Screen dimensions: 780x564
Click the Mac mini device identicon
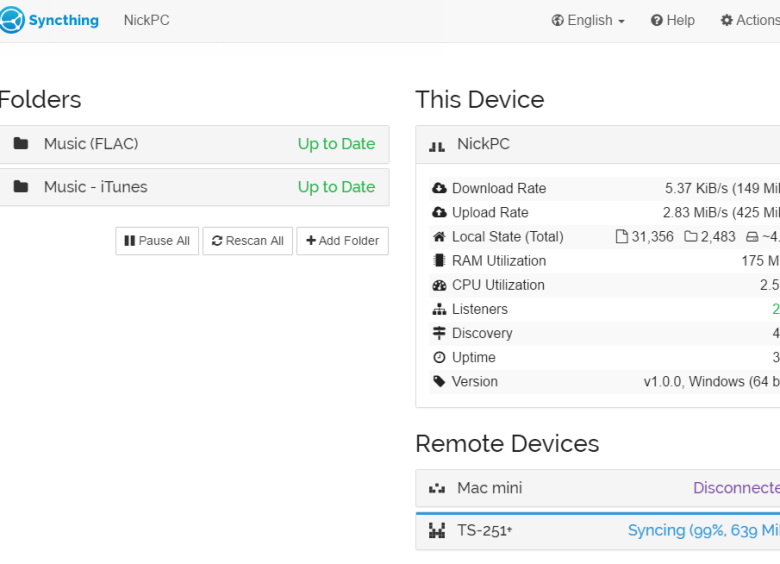[437, 489]
